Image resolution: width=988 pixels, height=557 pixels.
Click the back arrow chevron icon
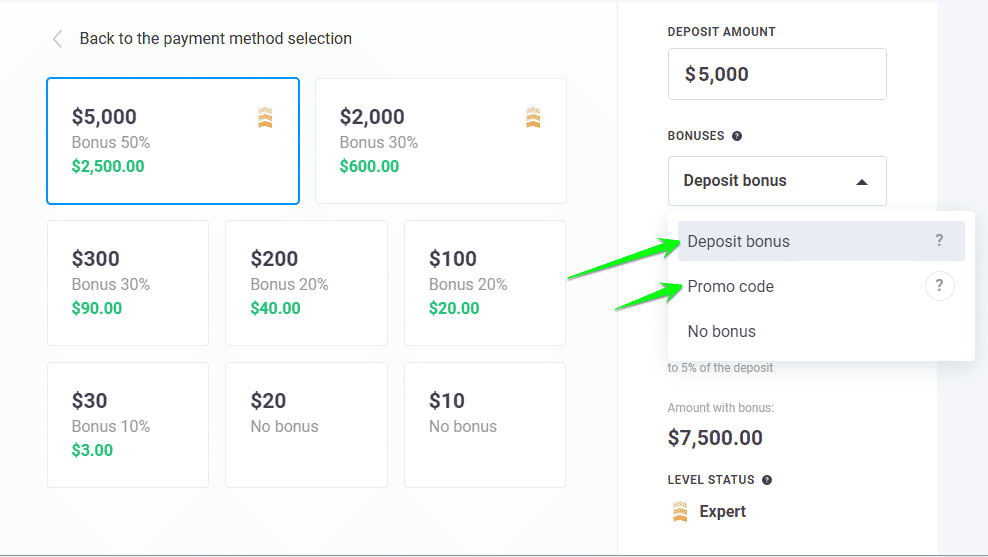click(x=57, y=39)
